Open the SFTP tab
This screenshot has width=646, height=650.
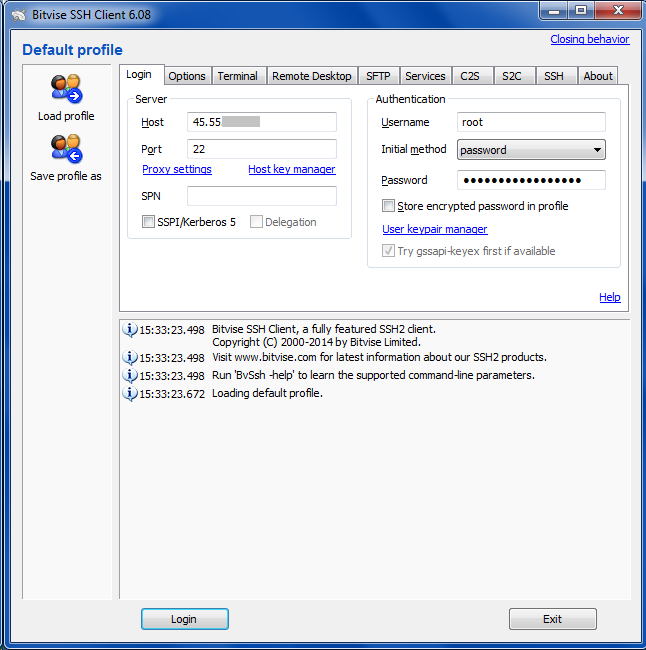pos(378,76)
